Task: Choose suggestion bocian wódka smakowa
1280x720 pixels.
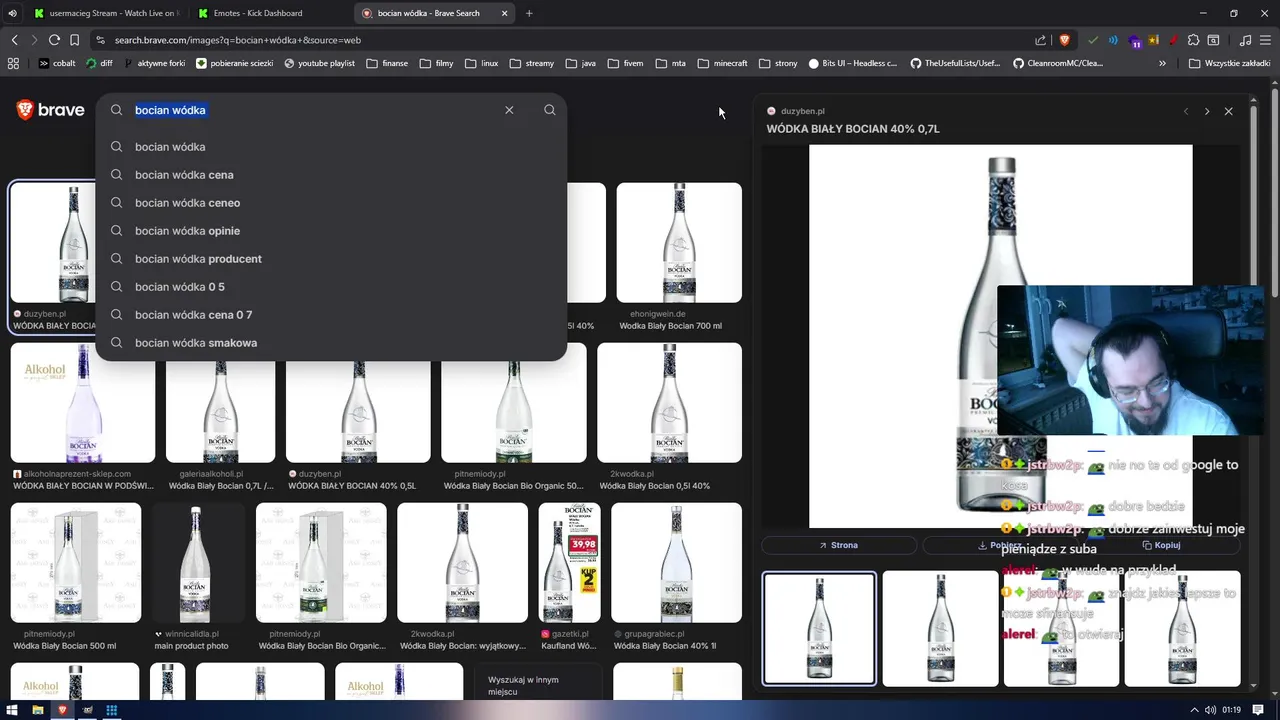Action: (331, 343)
